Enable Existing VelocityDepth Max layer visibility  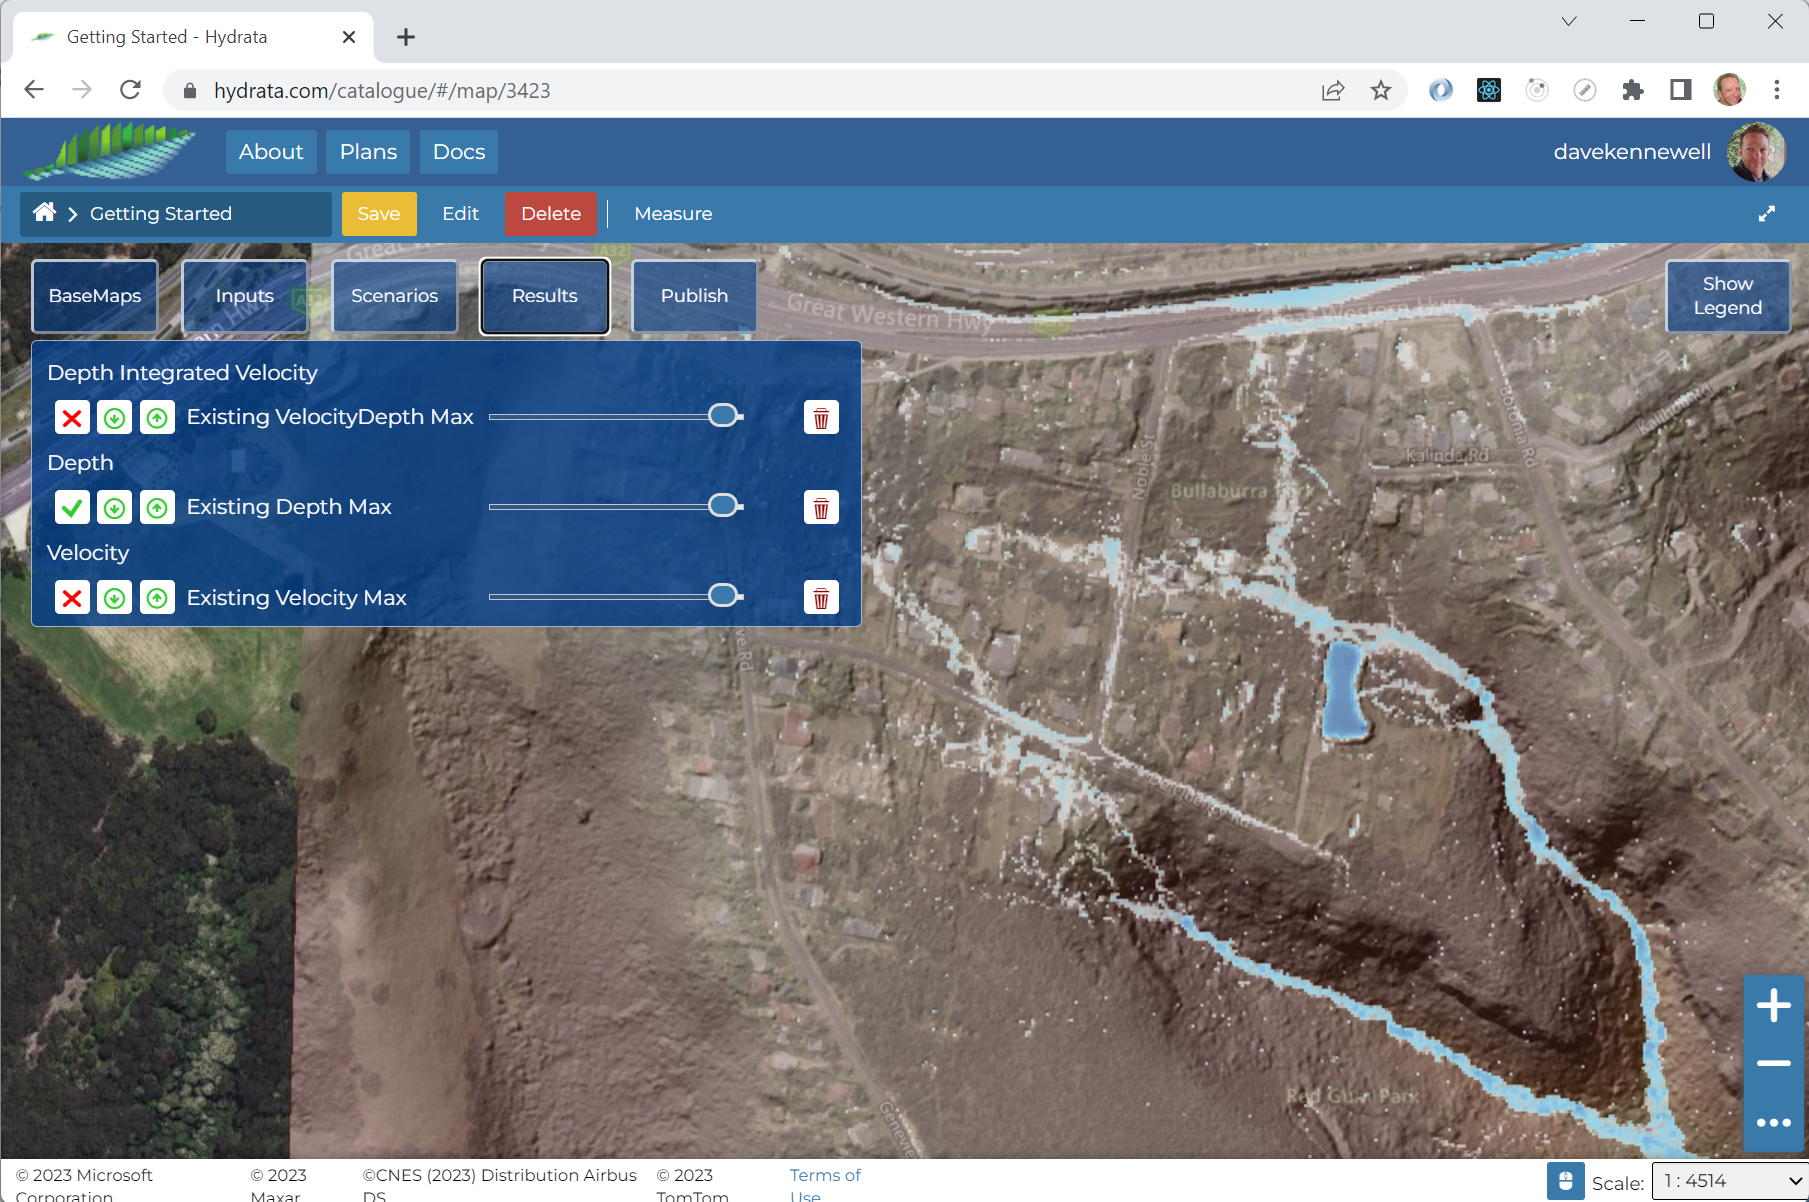point(72,418)
